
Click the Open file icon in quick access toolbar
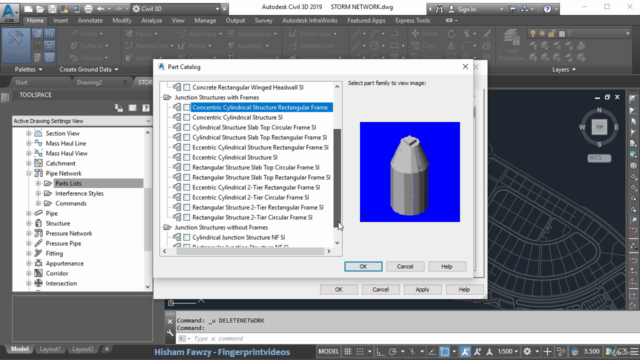pos(40,9)
